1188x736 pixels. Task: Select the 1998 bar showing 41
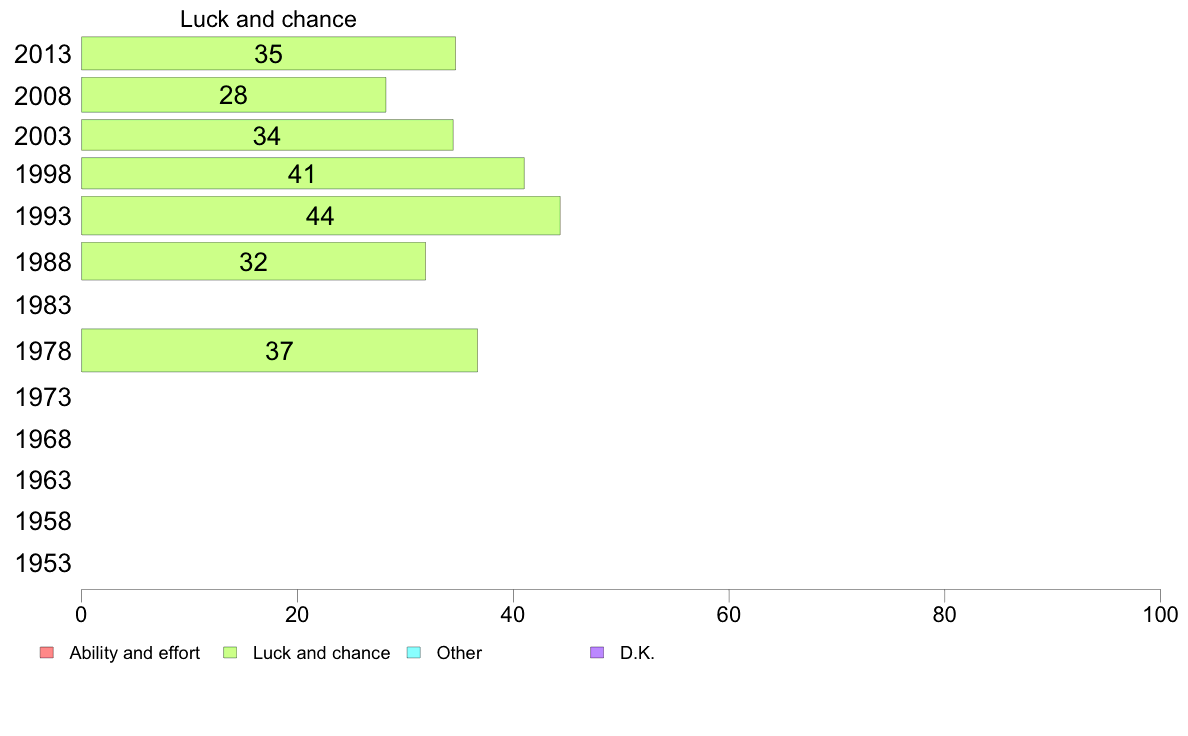(302, 174)
